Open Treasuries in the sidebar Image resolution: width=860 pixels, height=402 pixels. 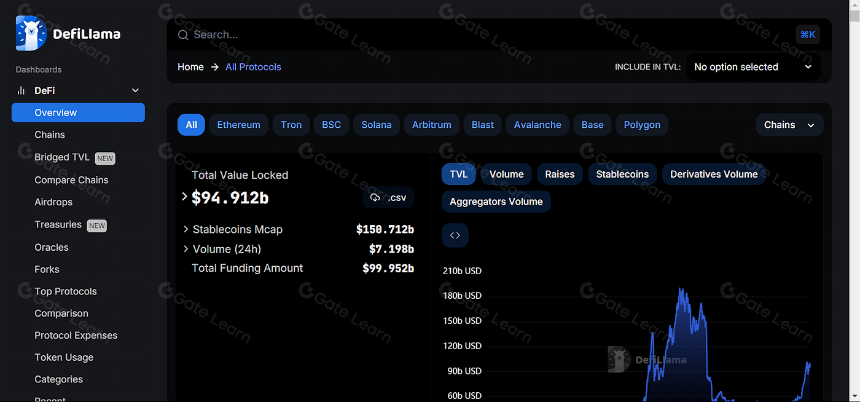coord(58,225)
